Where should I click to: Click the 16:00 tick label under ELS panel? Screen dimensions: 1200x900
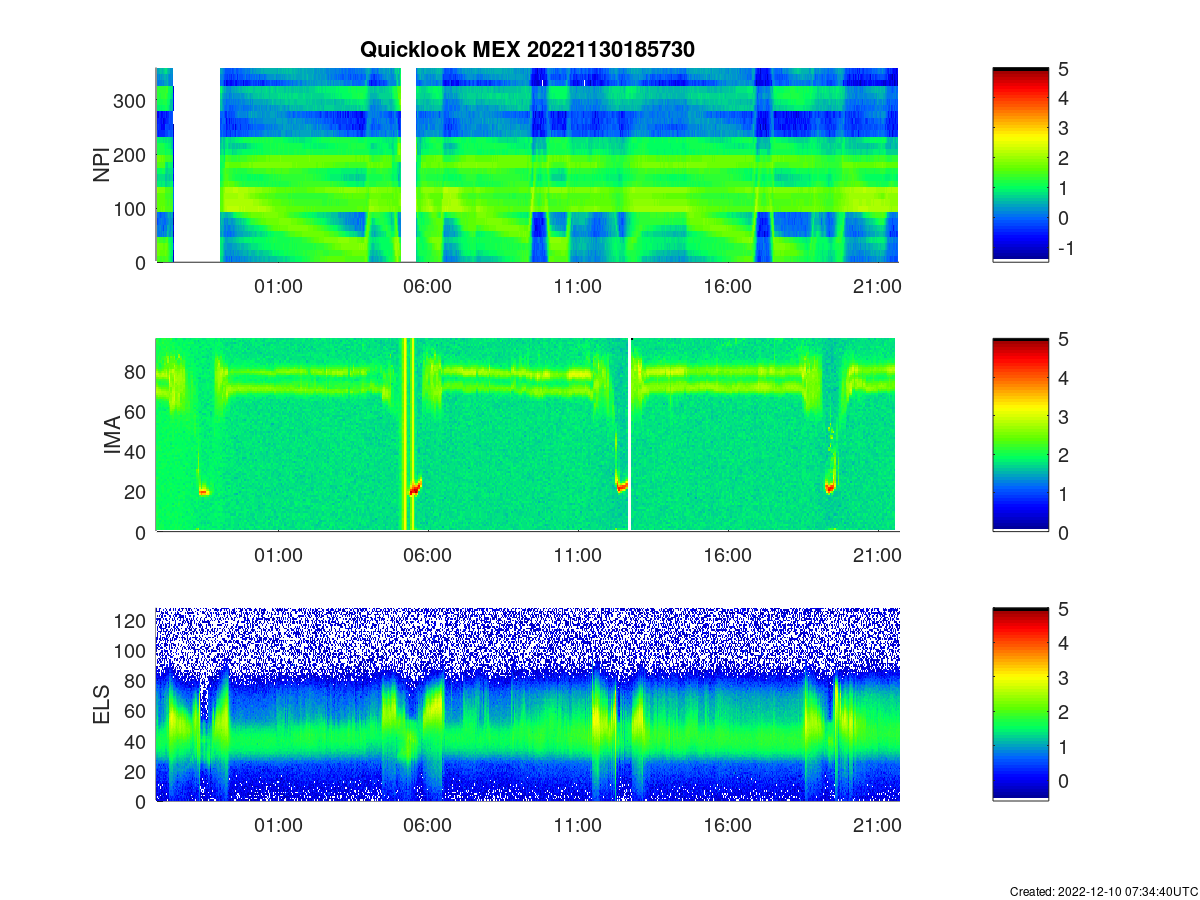coord(727,825)
